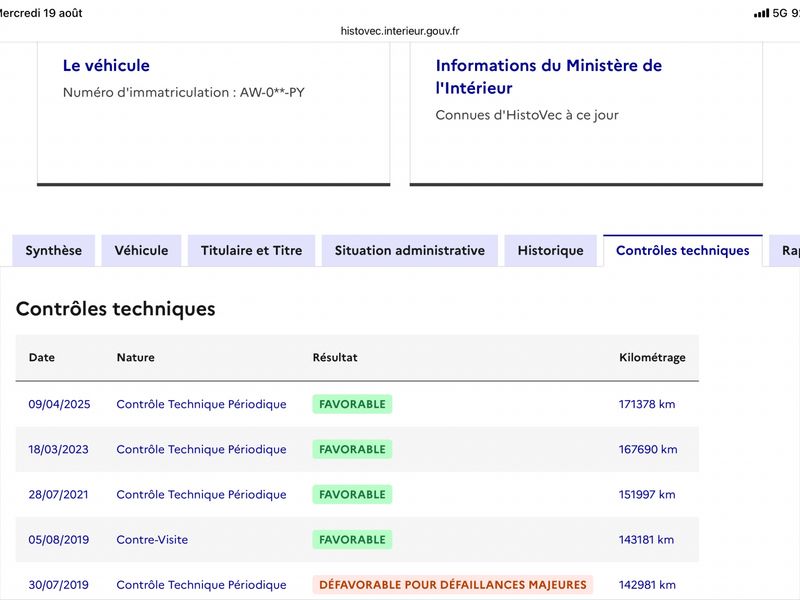Screen dimensions: 800x600
Task: Click the Date column header
Action: point(42,357)
